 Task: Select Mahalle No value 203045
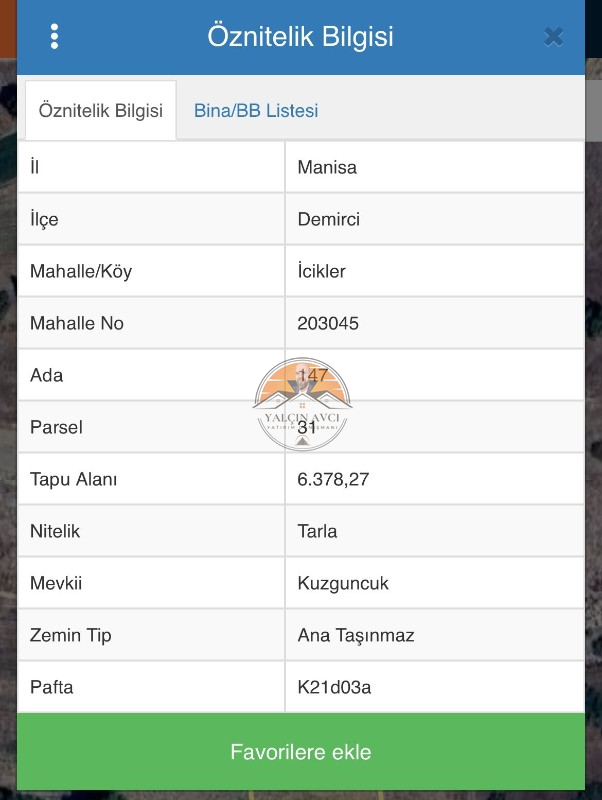328,323
